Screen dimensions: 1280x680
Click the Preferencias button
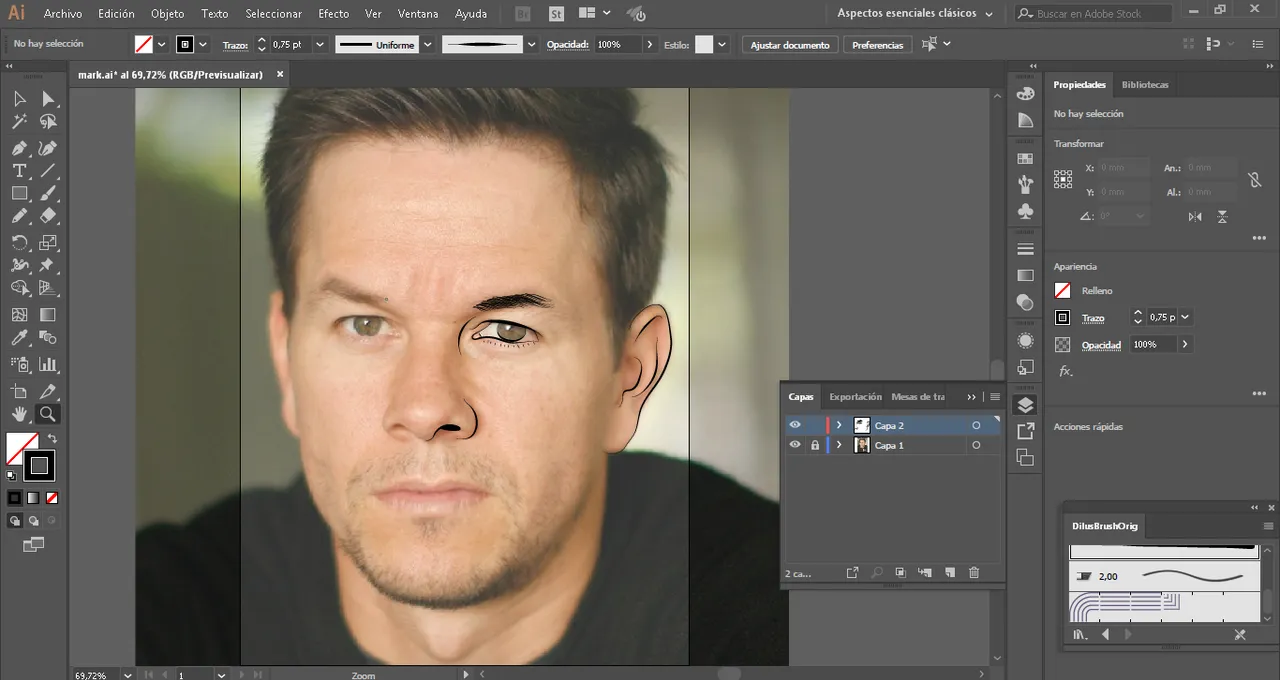pos(877,45)
